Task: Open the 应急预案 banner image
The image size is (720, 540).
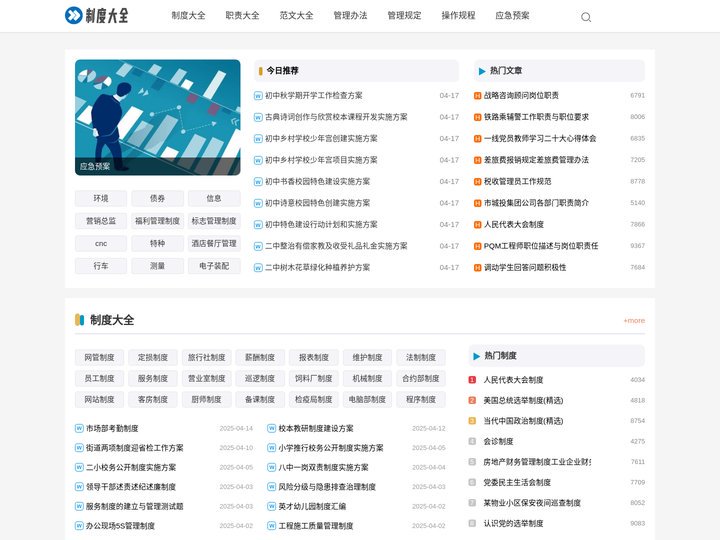Action: [x=158, y=118]
